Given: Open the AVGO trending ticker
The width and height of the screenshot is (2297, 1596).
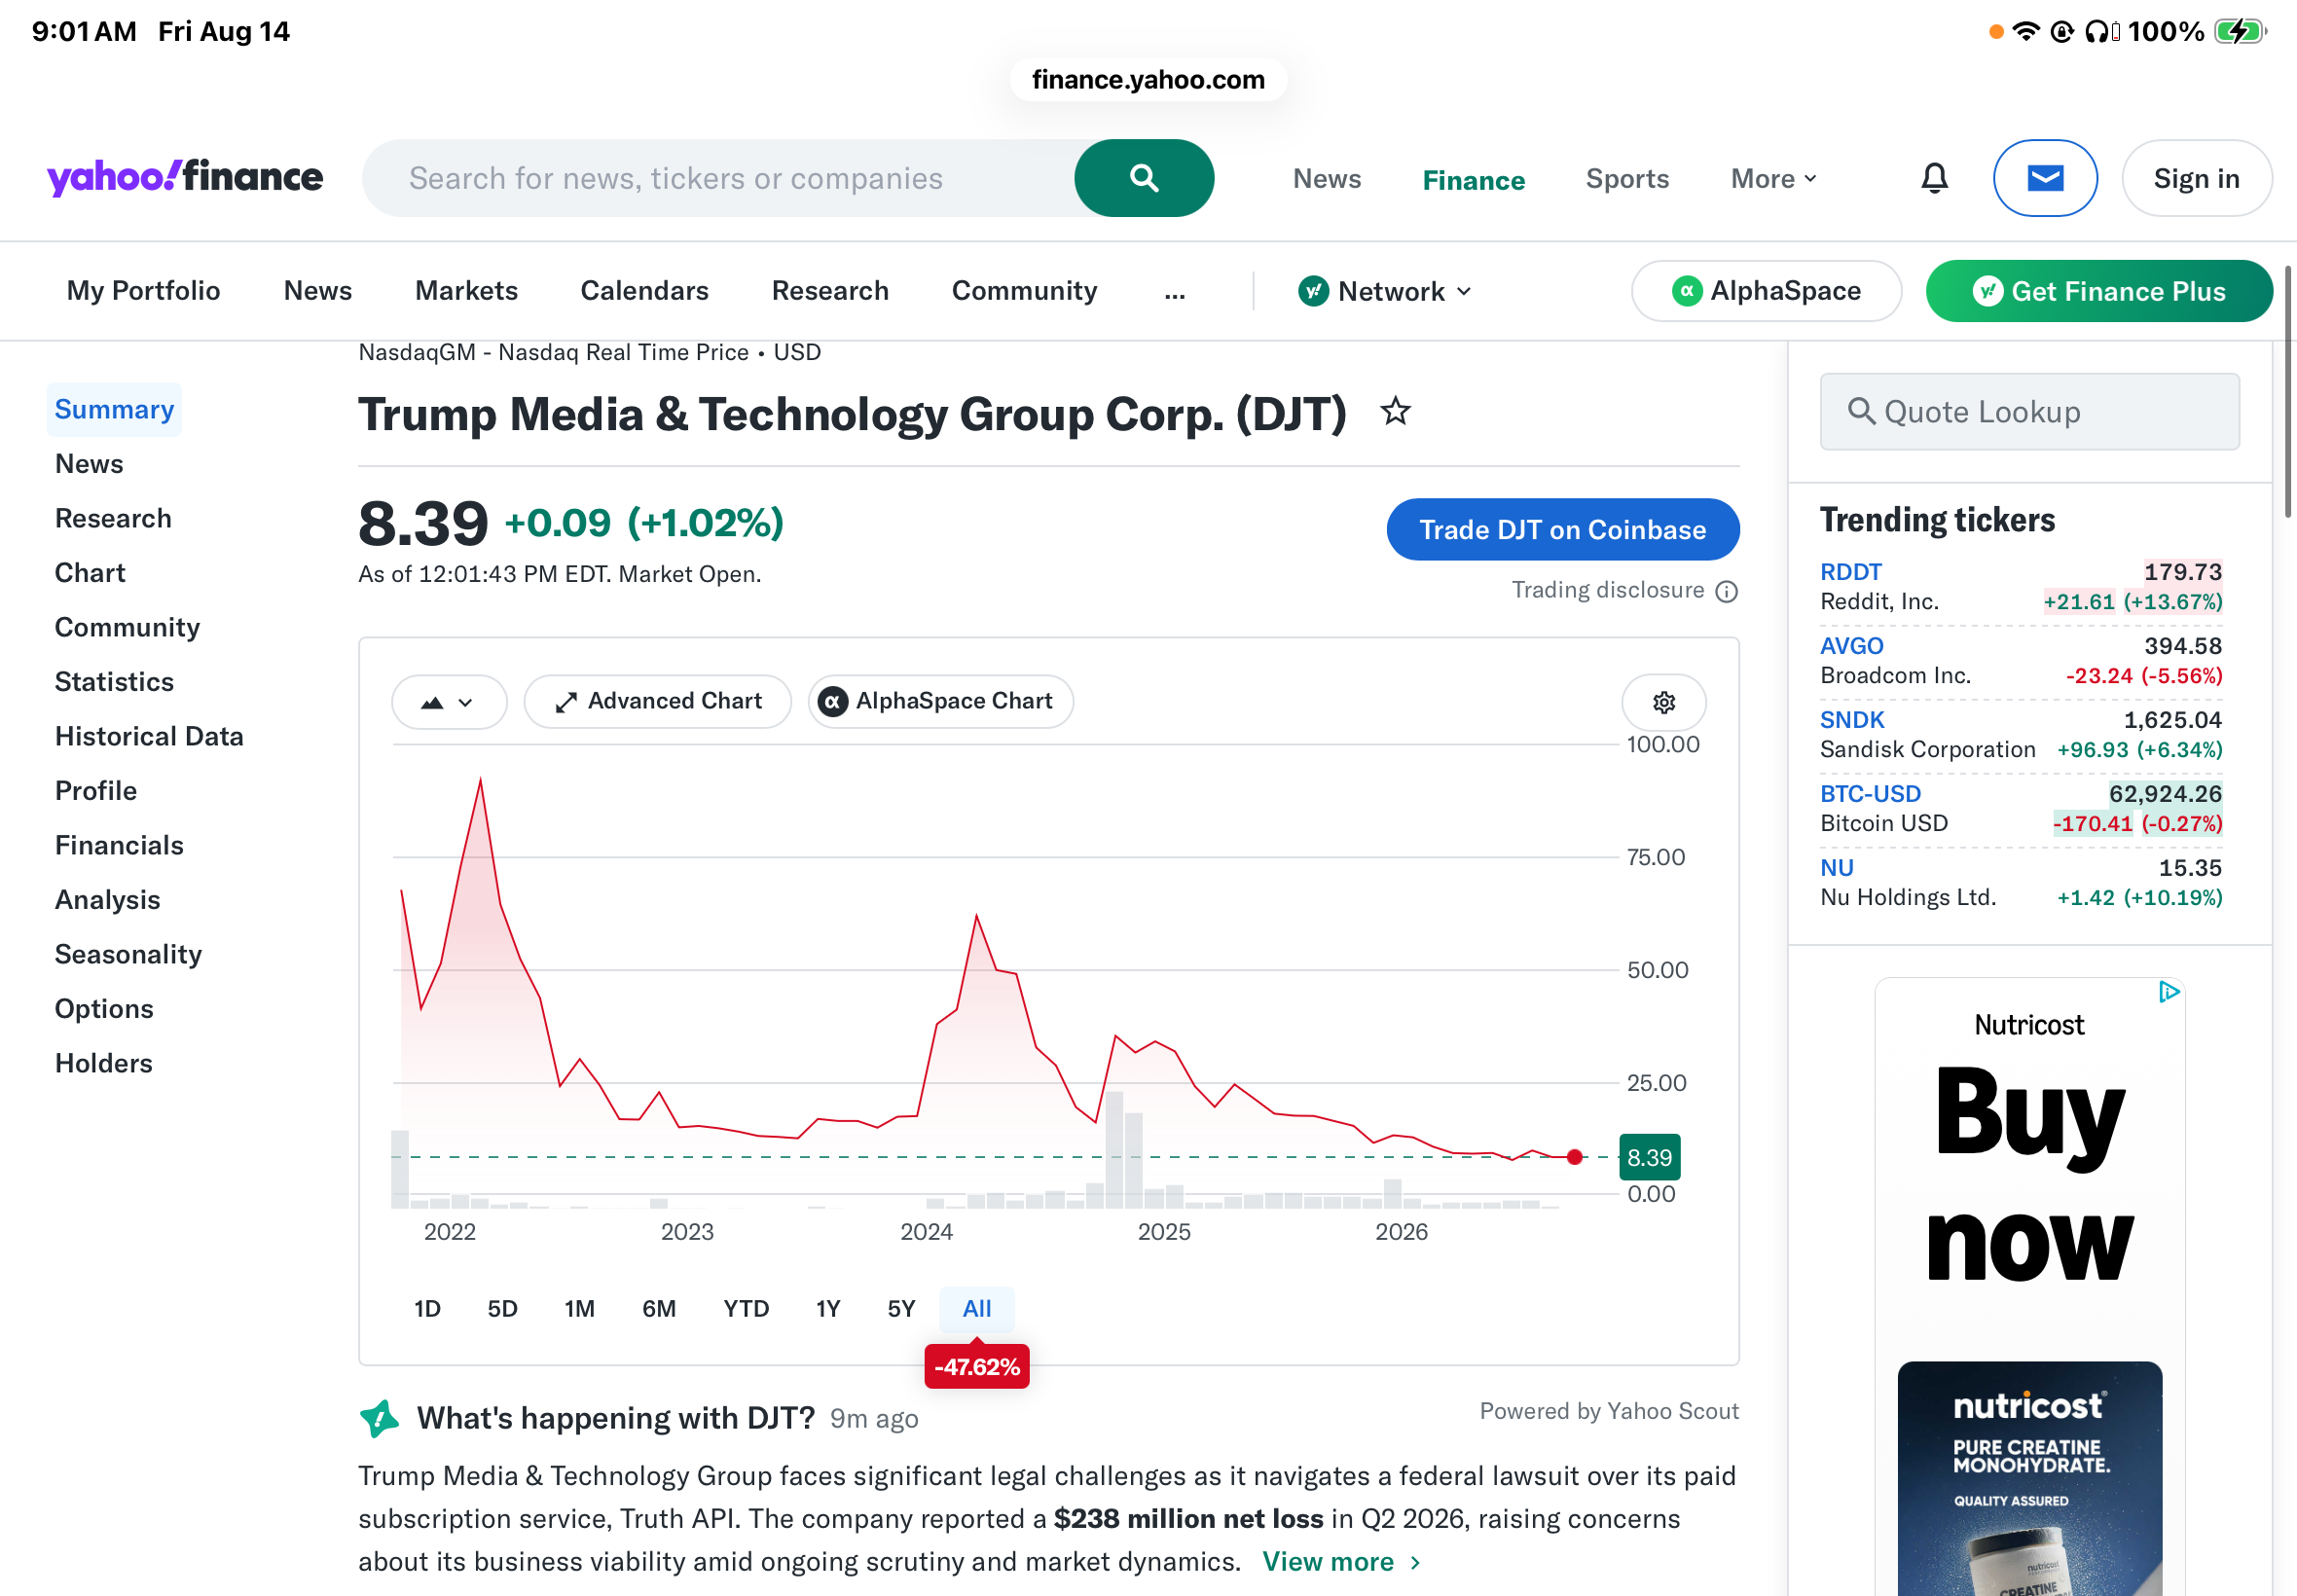Looking at the screenshot, I should click(x=1851, y=646).
